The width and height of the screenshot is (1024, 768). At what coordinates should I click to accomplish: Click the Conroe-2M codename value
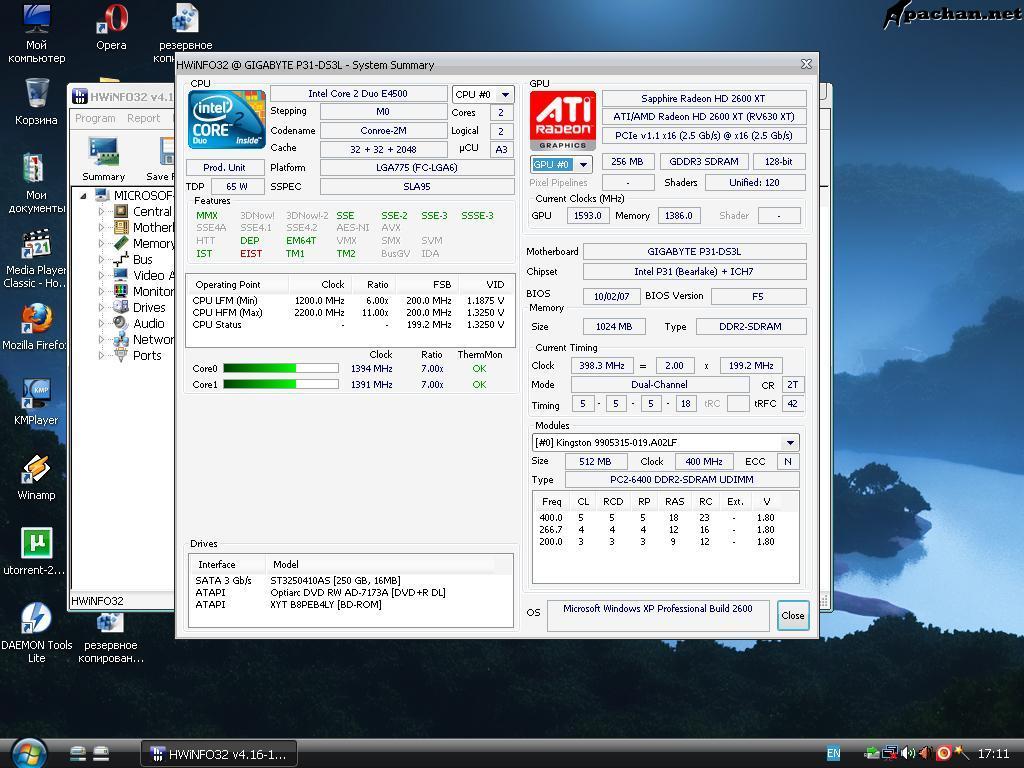point(383,131)
